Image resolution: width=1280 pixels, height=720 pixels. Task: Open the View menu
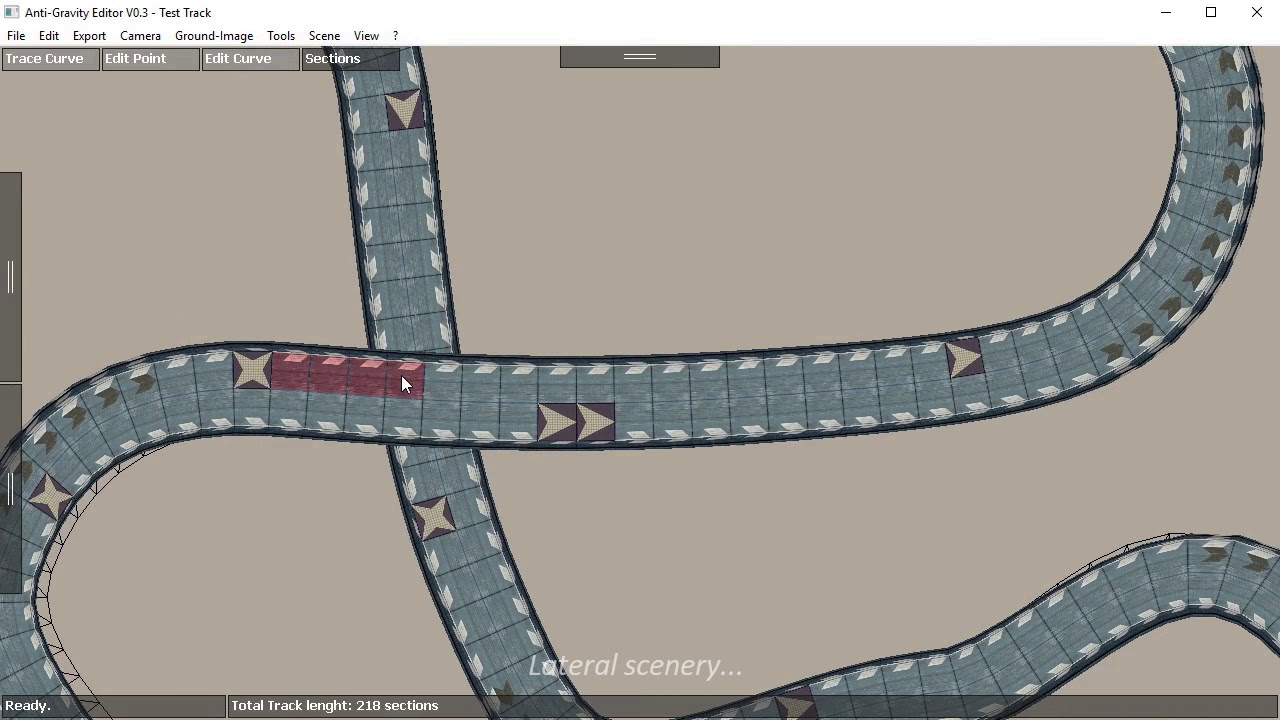coord(366,36)
